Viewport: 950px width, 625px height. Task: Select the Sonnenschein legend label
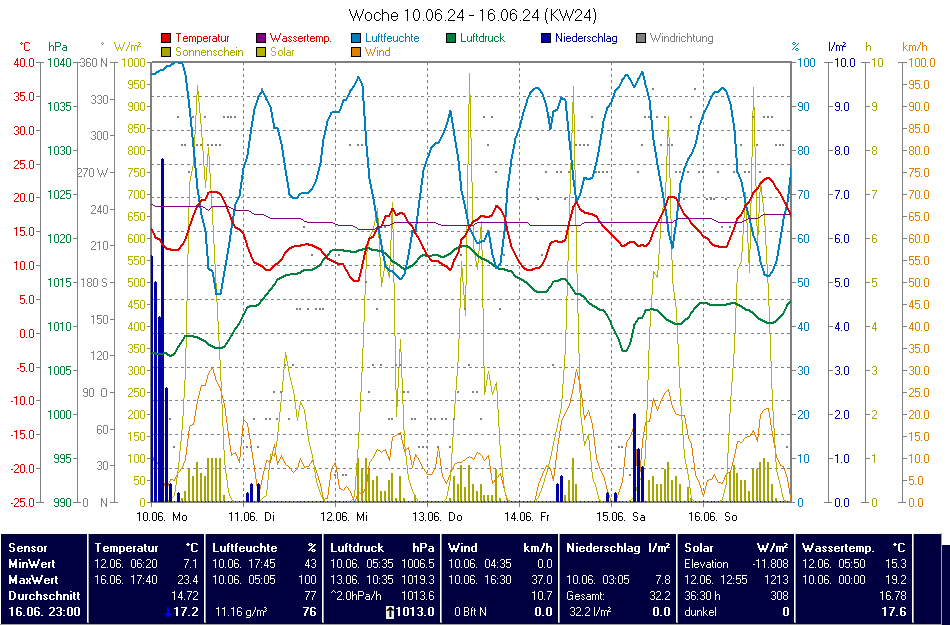(209, 53)
